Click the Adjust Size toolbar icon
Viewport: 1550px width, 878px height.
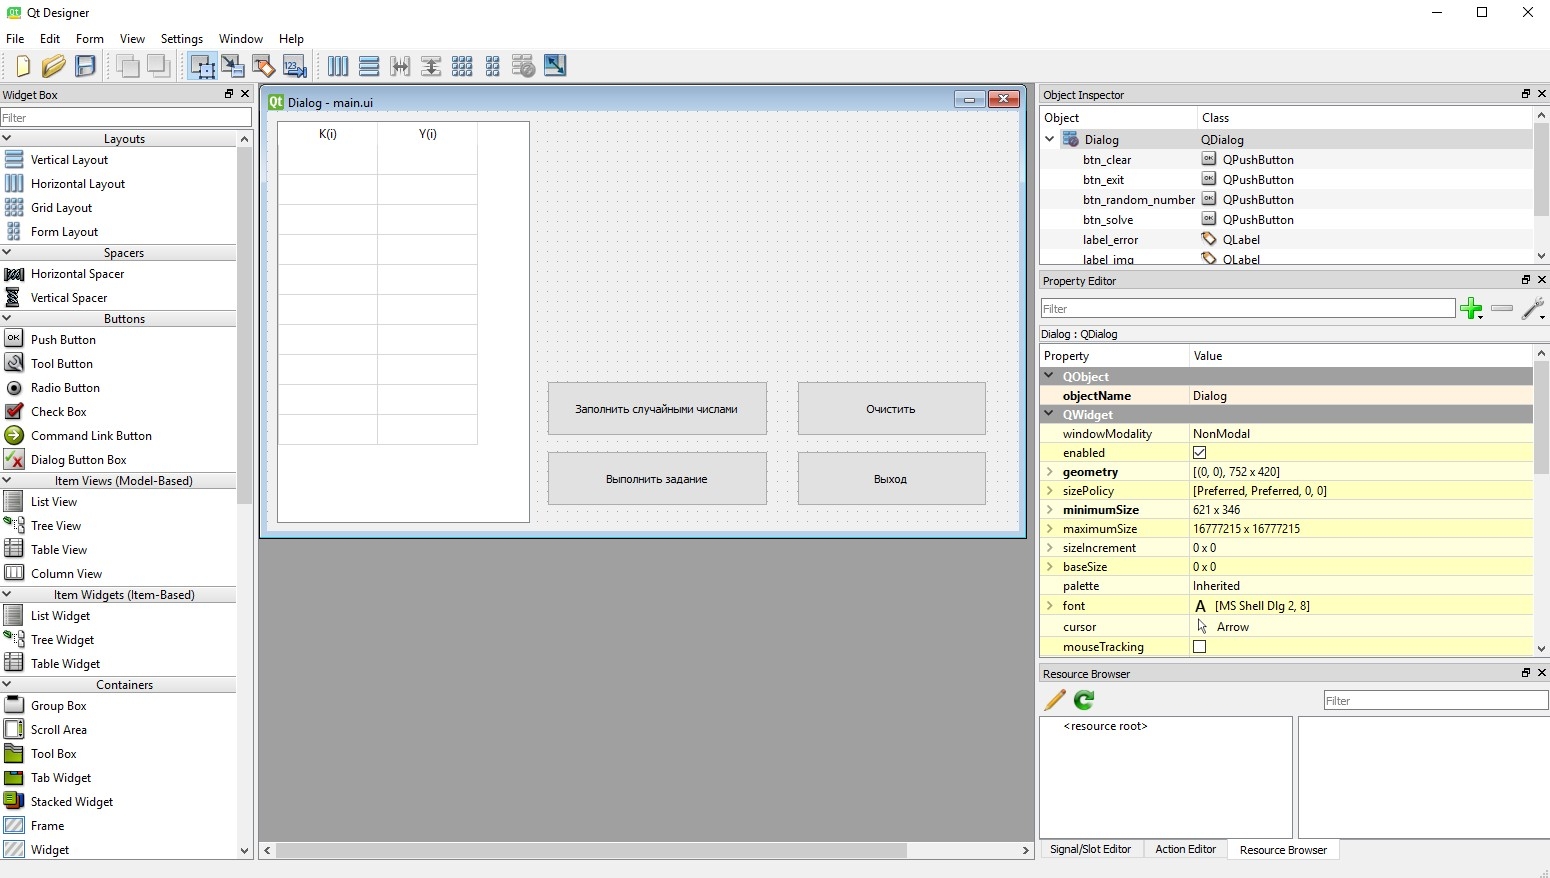[555, 66]
